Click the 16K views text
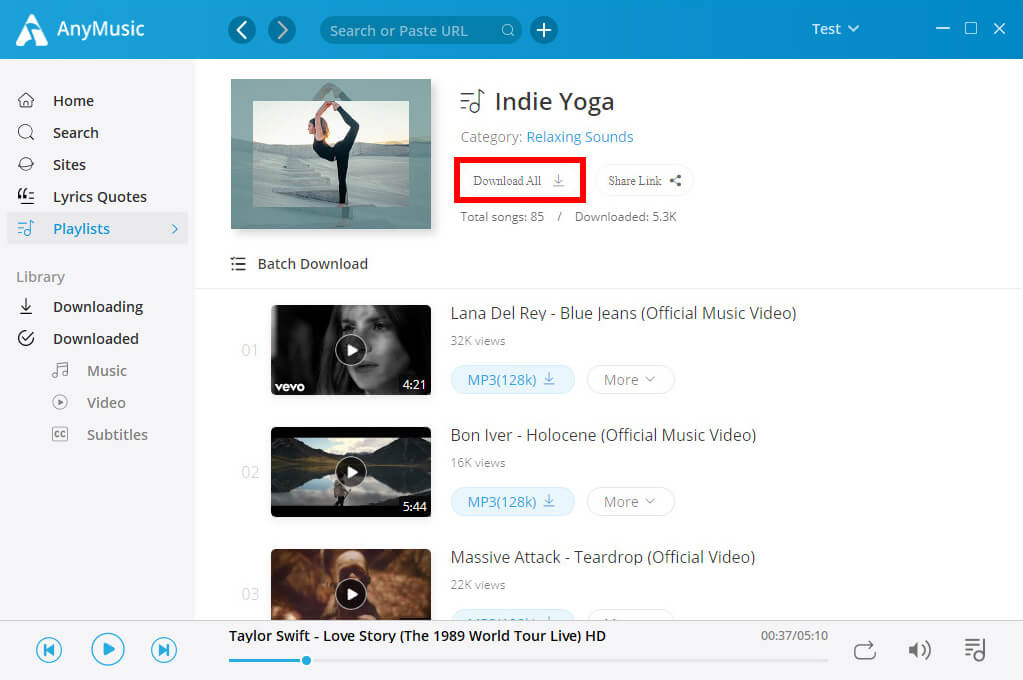The width and height of the screenshot is (1023, 680). point(478,463)
